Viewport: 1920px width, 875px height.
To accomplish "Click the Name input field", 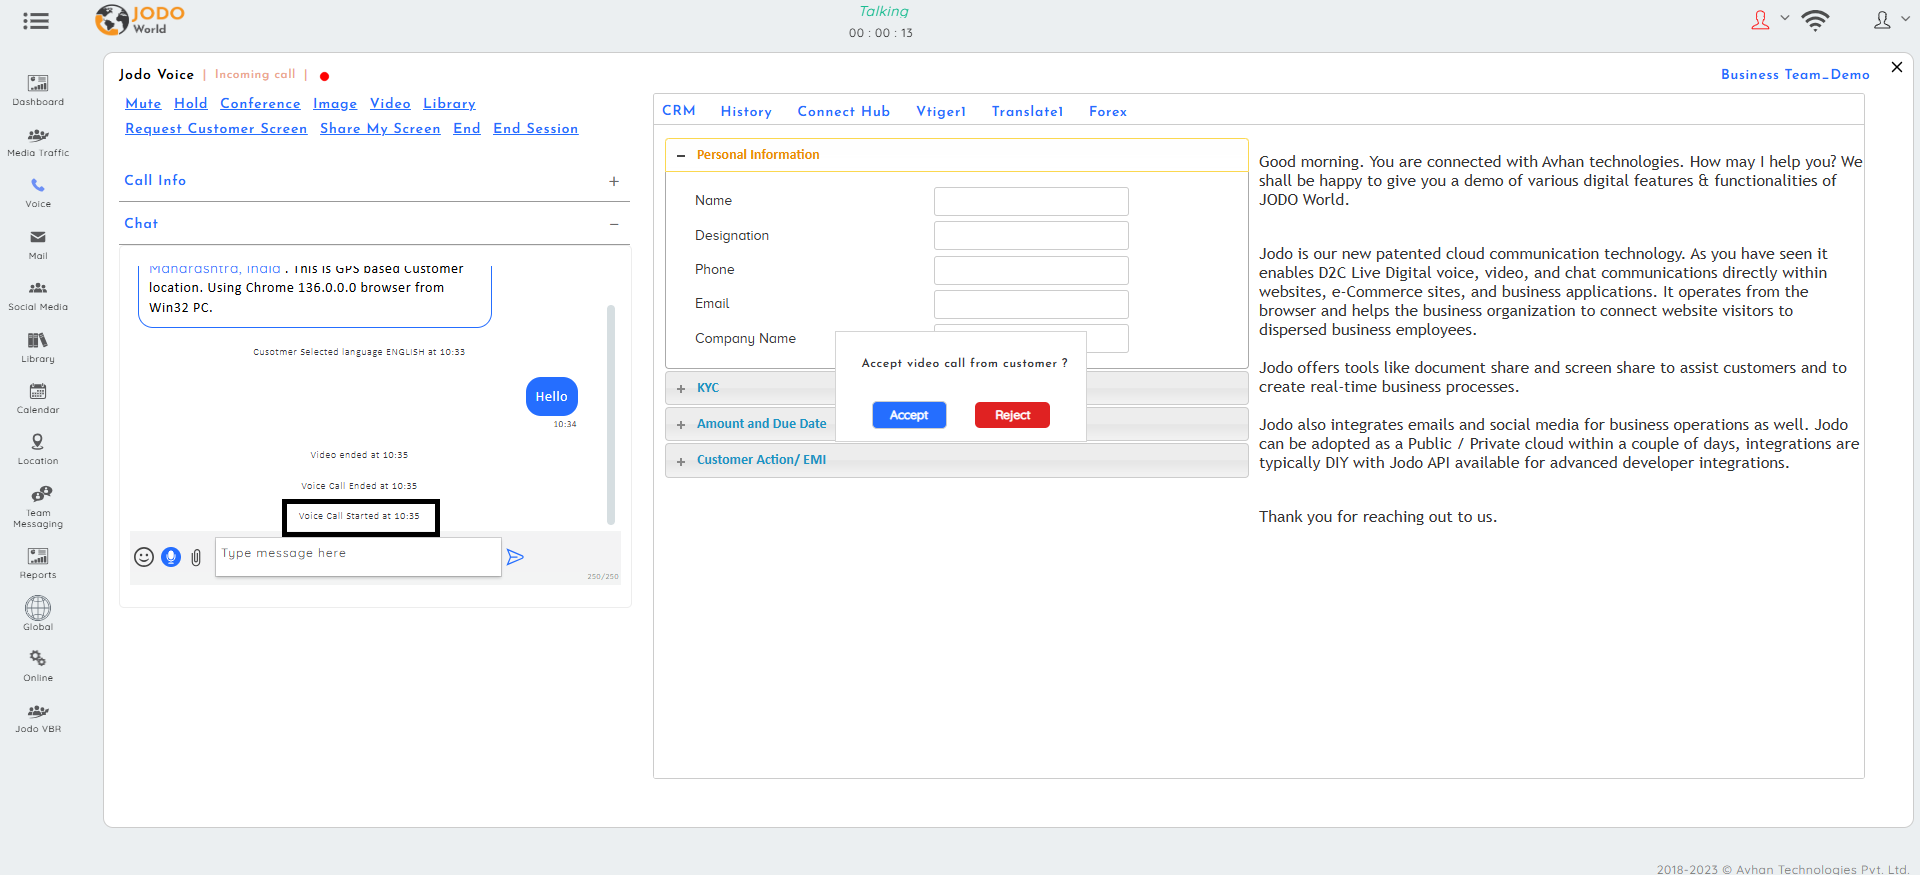I will coord(1031,201).
